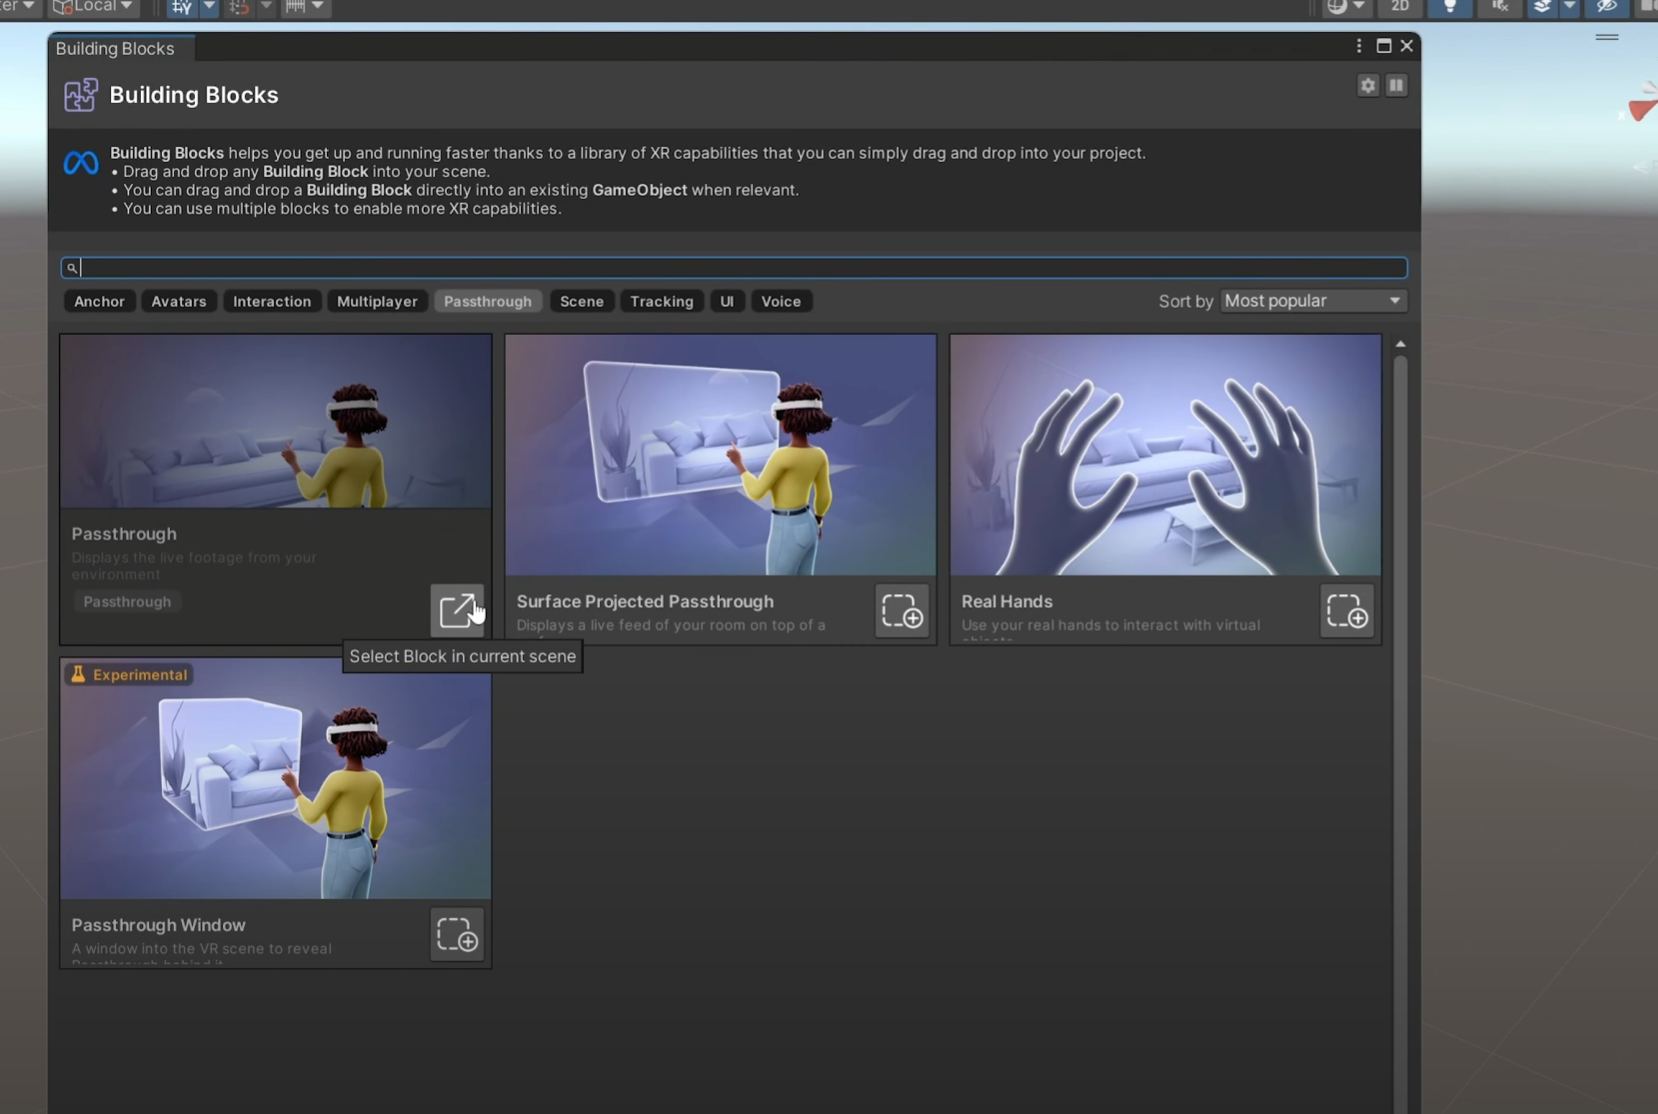Toggle scene lighting bulb icon

click(1450, 7)
